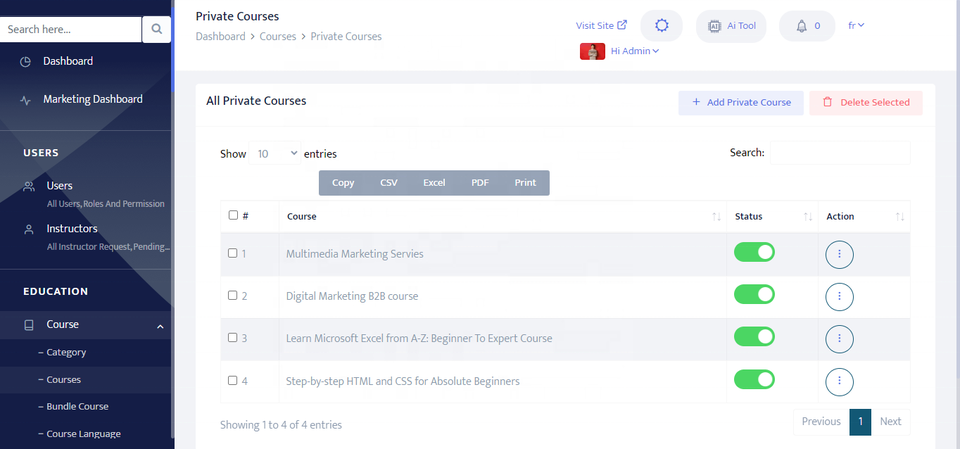Screen dimensions: 960x449
Task: Check the checkbox for row 2
Action: [x=233, y=296]
